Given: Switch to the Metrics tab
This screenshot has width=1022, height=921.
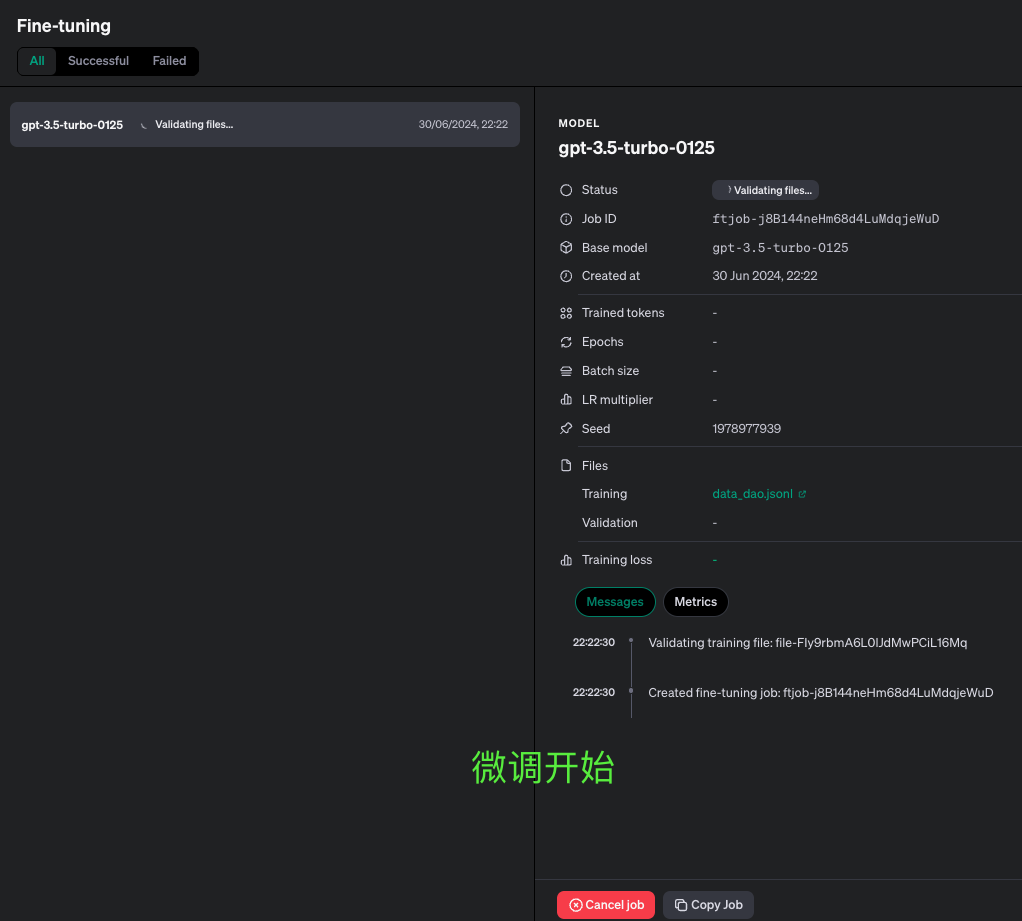Looking at the screenshot, I should pos(695,602).
